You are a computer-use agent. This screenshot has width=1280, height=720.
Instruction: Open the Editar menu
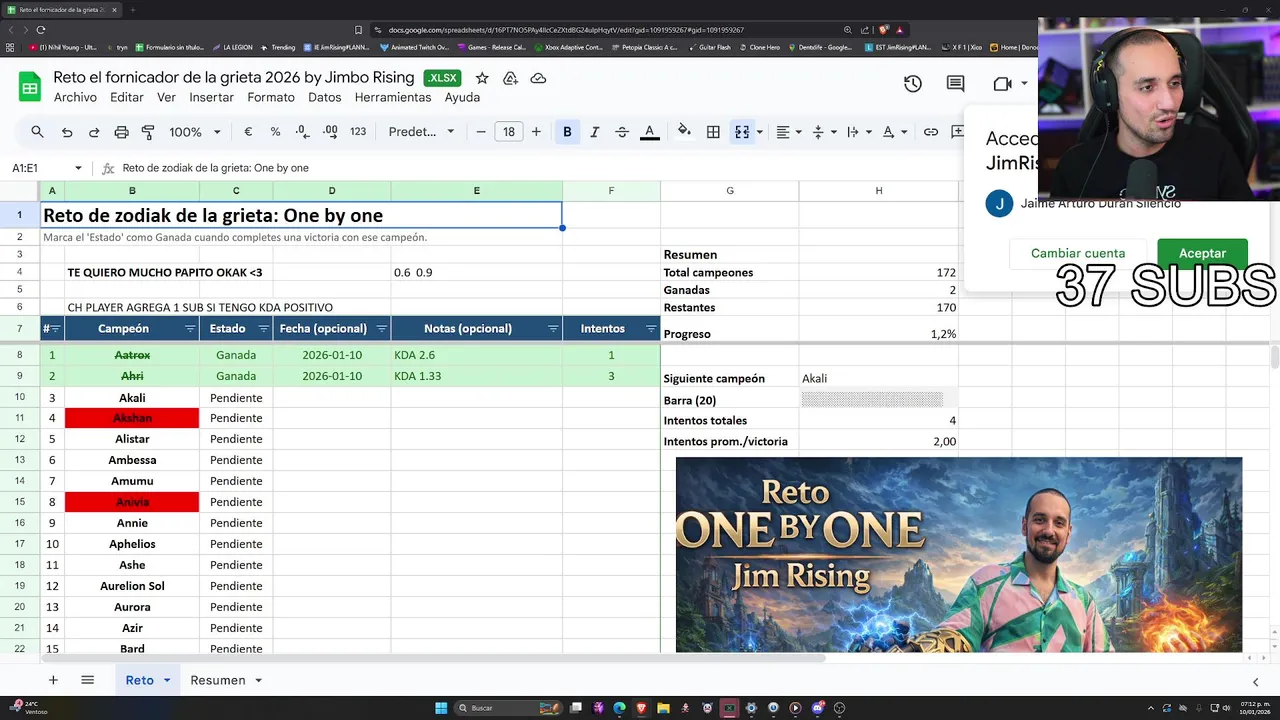(x=127, y=97)
